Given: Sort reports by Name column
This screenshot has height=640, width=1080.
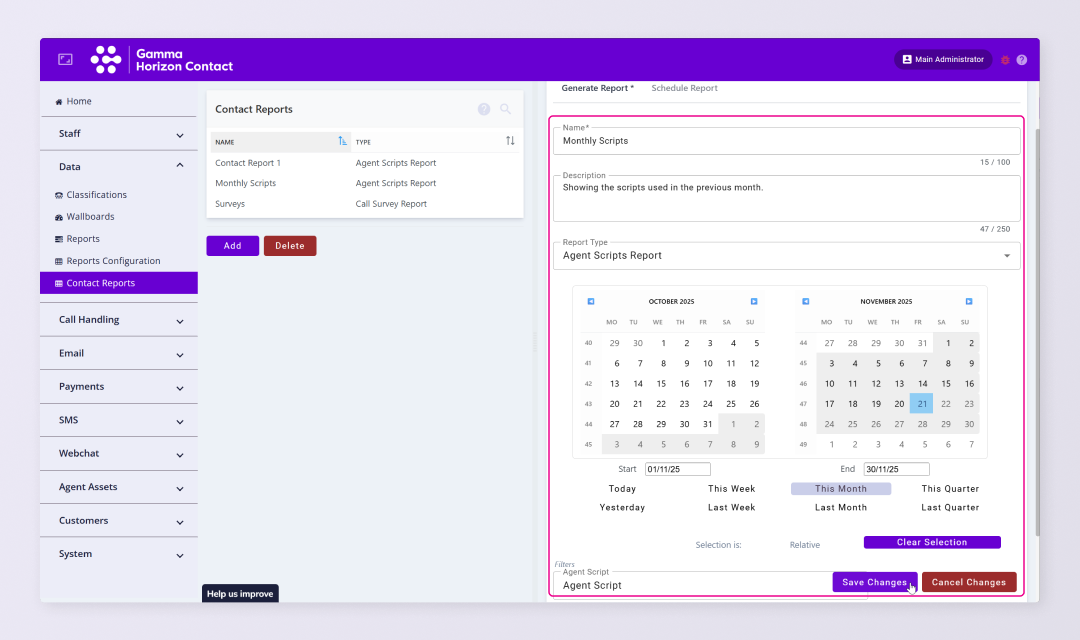Looking at the screenshot, I should click(343, 142).
